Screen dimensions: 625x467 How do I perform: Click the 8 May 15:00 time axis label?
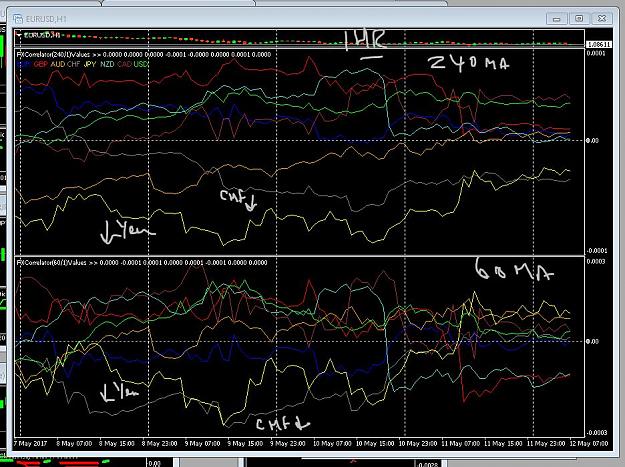click(116, 443)
